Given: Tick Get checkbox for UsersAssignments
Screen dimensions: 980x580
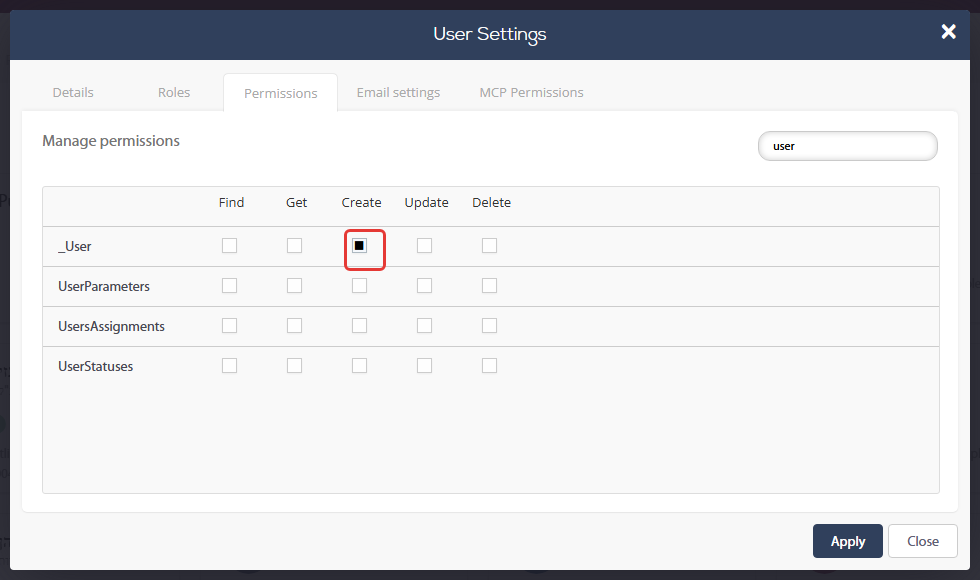Looking at the screenshot, I should [x=294, y=326].
